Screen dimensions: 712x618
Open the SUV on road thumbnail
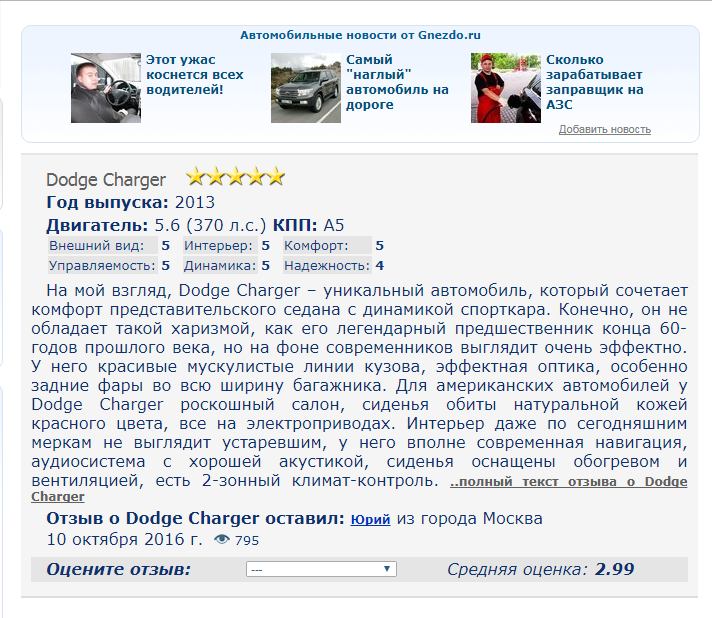point(306,88)
